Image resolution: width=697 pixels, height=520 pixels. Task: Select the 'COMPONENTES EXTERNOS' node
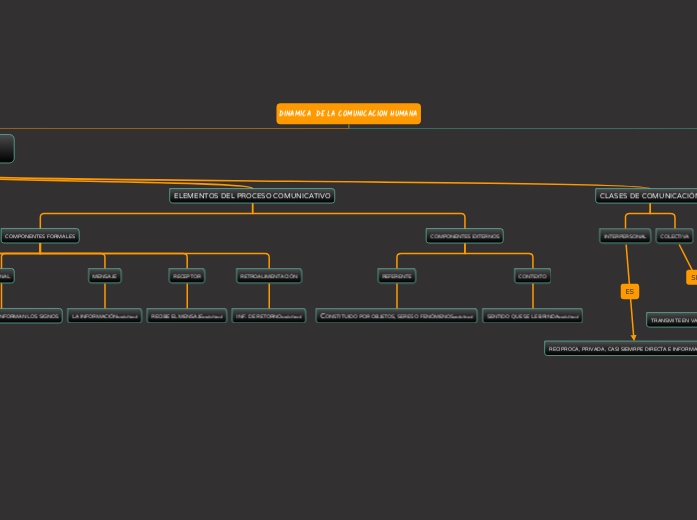[x=465, y=236]
